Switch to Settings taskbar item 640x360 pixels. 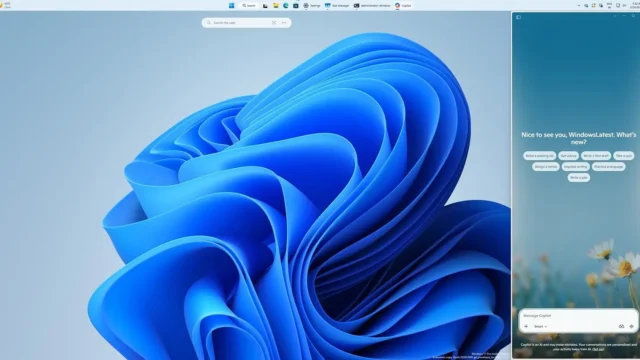[312, 5]
